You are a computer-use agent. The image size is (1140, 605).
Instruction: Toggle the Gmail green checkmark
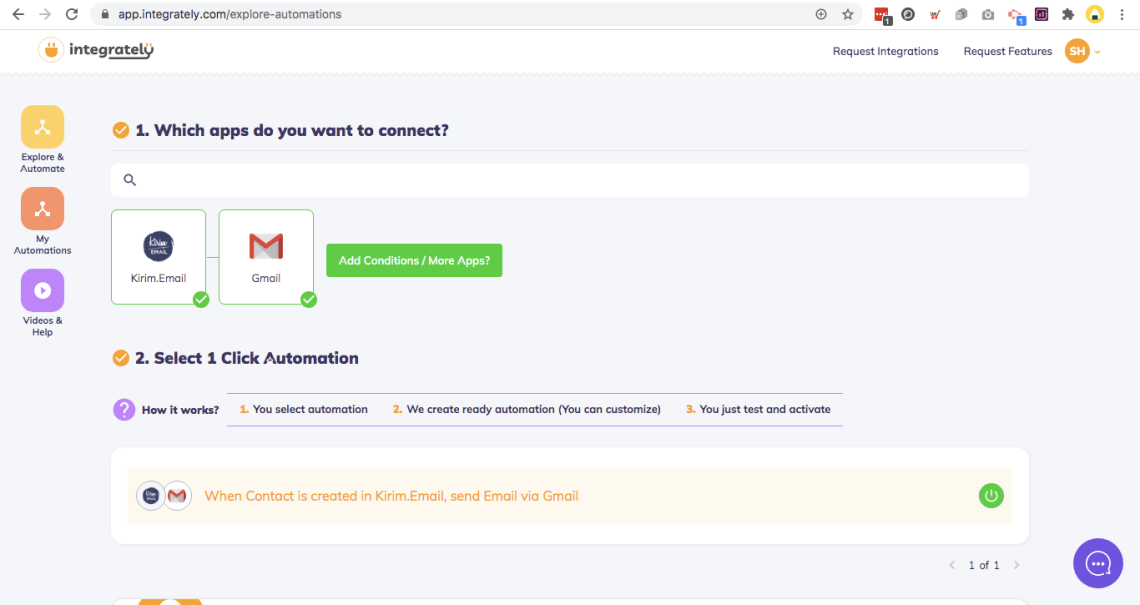[x=309, y=300]
